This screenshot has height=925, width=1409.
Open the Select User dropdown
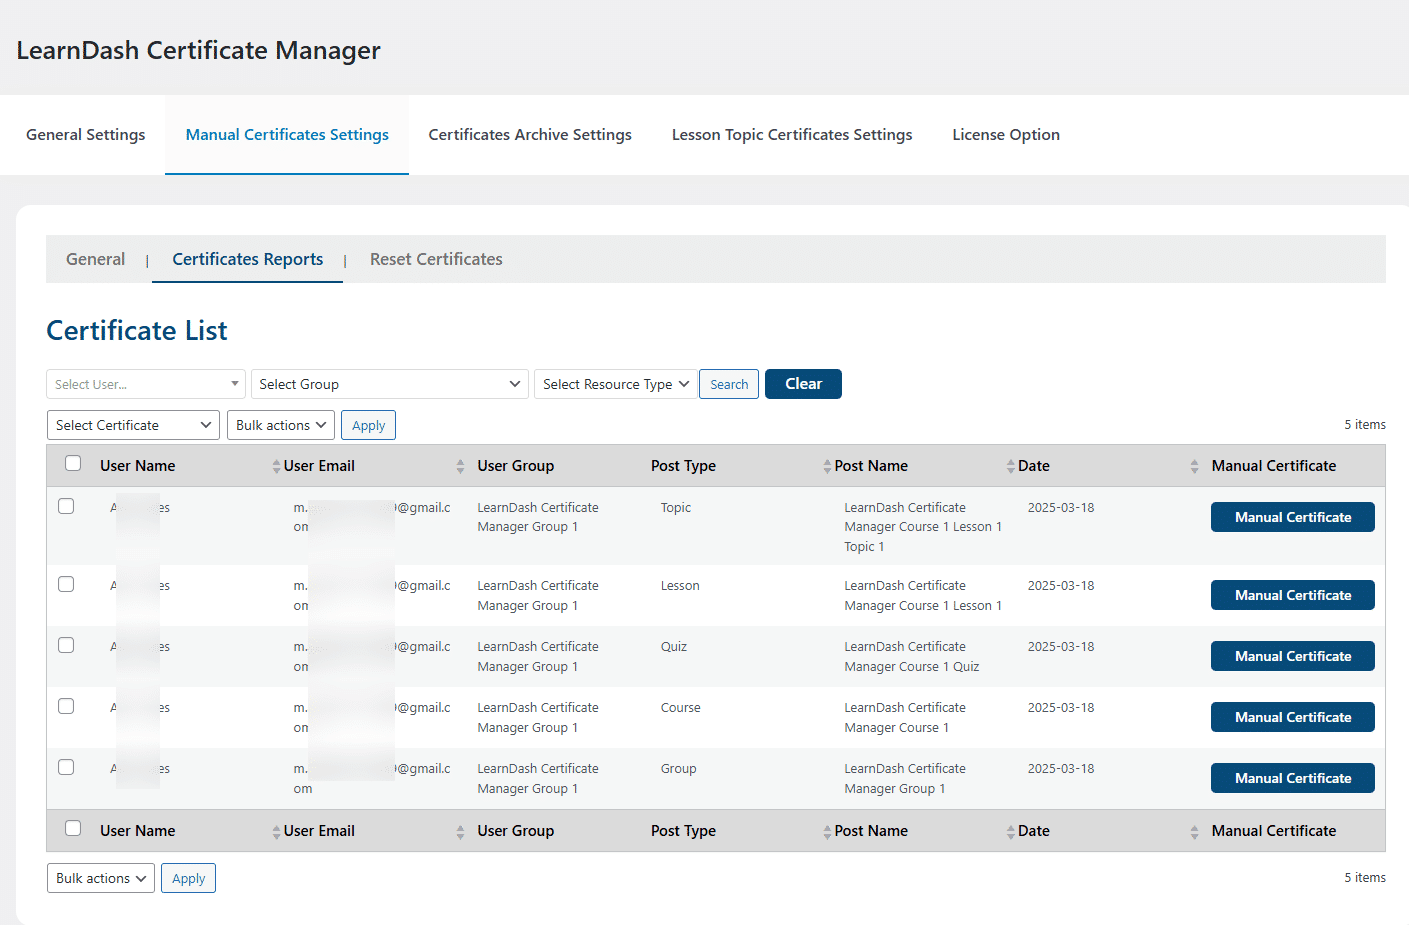[146, 384]
